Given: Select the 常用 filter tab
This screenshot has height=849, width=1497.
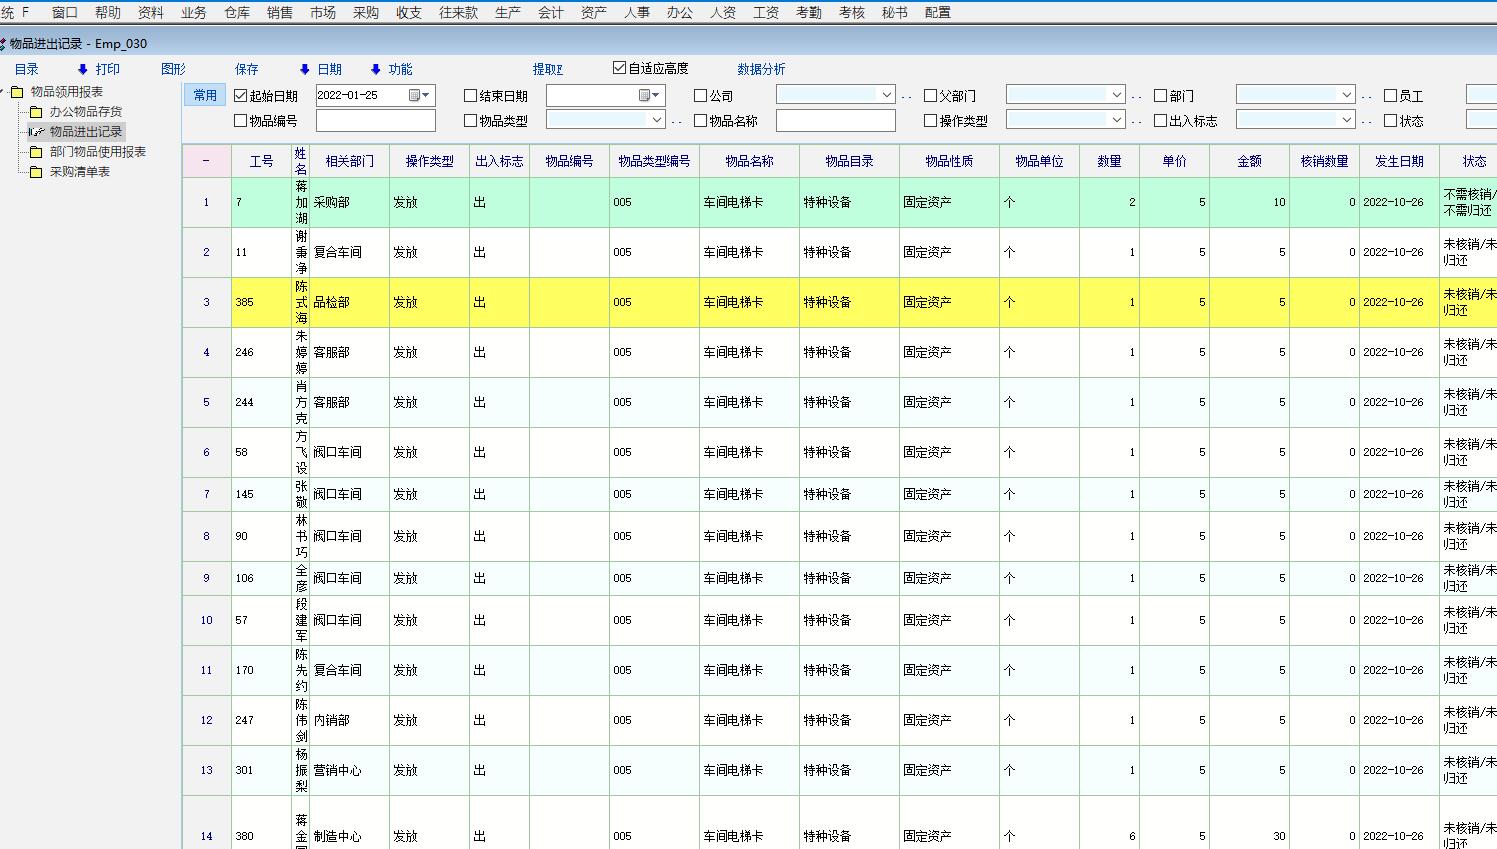Looking at the screenshot, I should pyautogui.click(x=205, y=95).
